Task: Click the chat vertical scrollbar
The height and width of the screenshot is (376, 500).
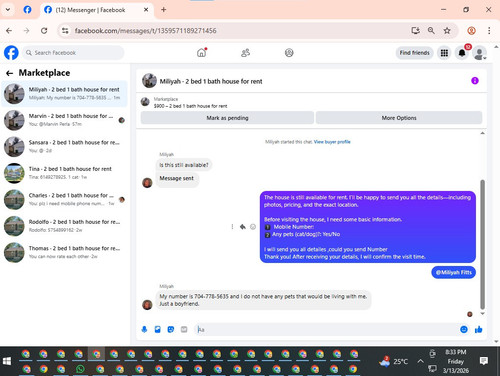Action: tap(482, 244)
